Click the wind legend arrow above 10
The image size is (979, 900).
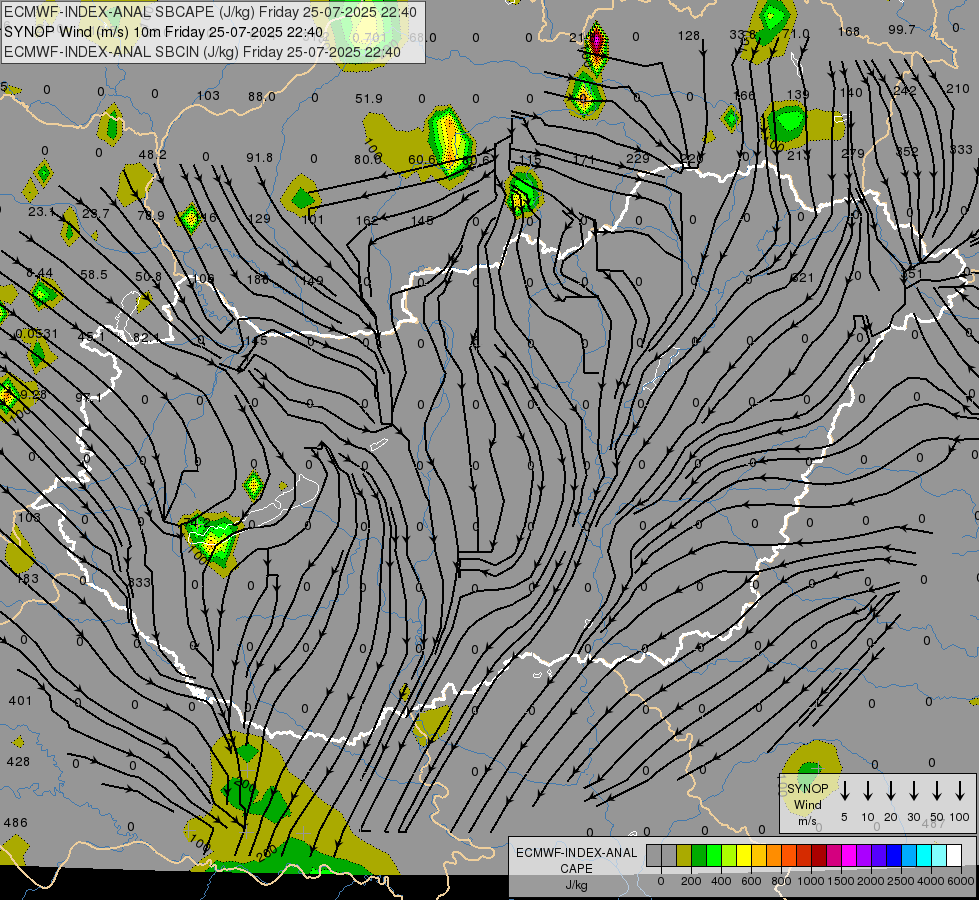click(868, 791)
